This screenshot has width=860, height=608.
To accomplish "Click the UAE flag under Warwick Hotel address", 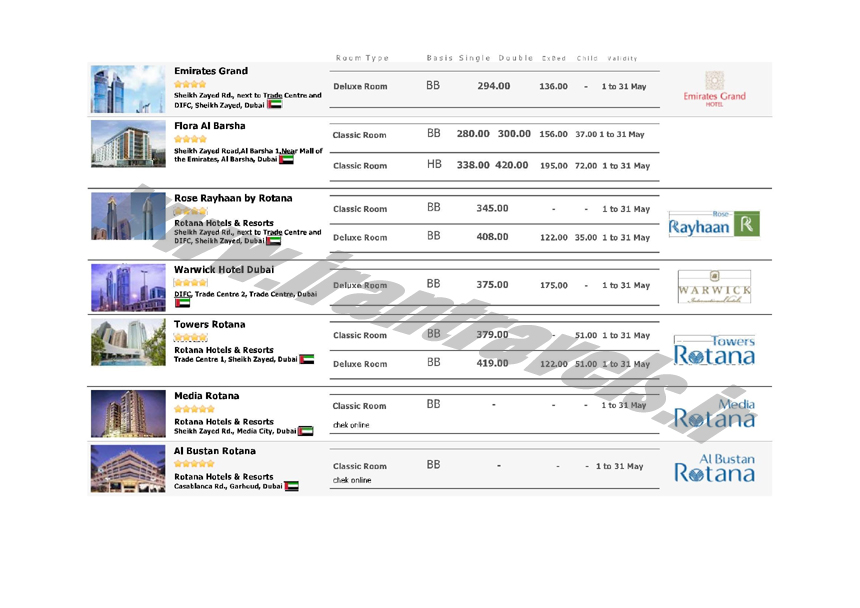I will click(x=182, y=303).
